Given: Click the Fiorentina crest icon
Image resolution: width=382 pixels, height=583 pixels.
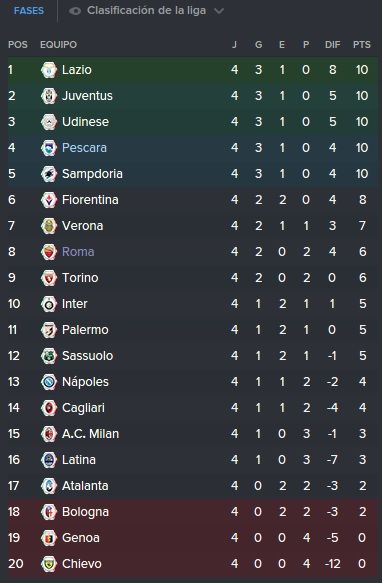Looking at the screenshot, I should (49, 200).
